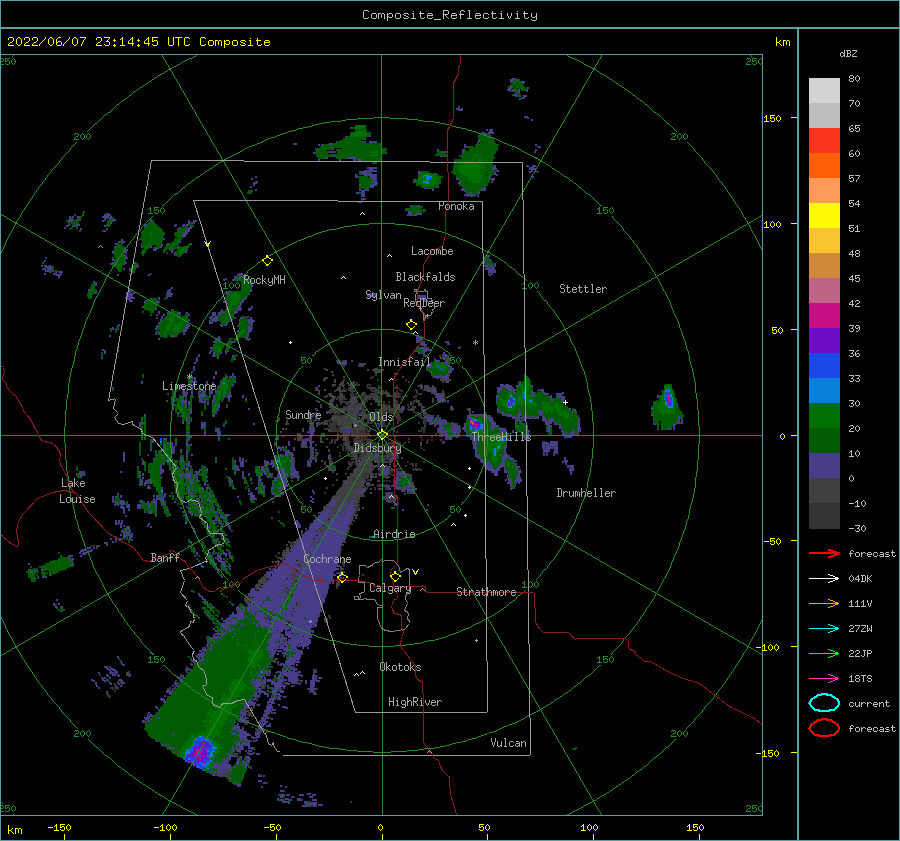Click the magenta 18TS arrow icon

824,679
